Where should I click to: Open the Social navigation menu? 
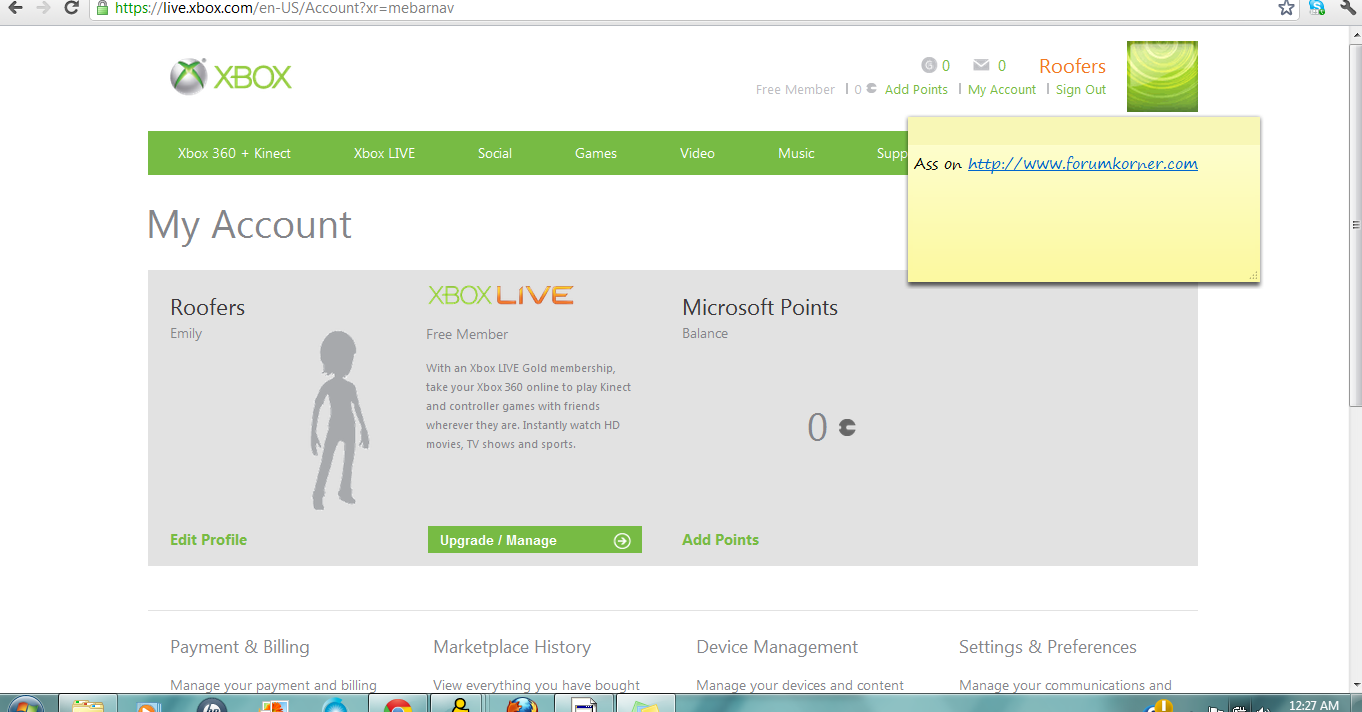pyautogui.click(x=495, y=153)
